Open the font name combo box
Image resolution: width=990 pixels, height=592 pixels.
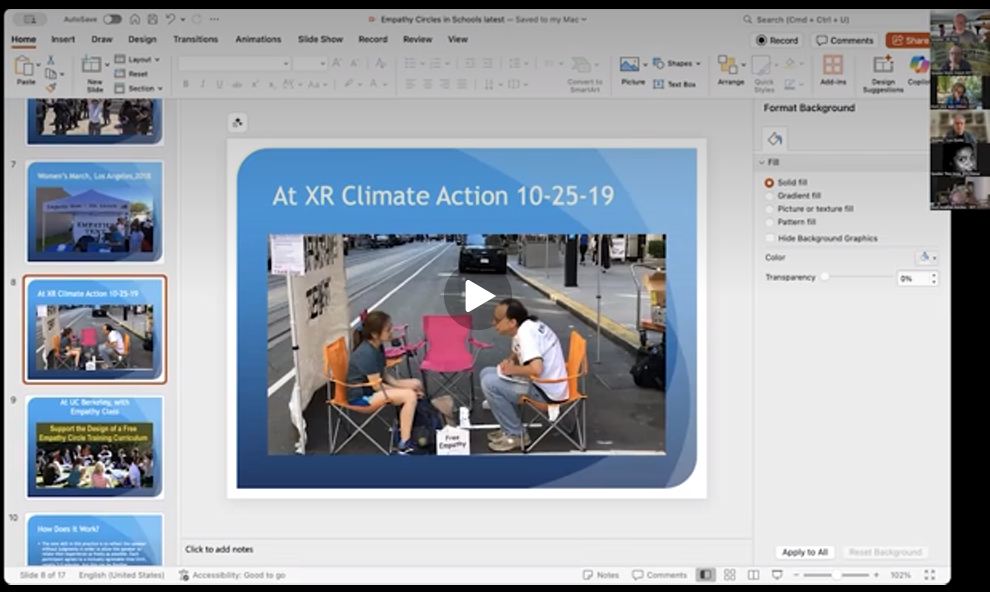[234, 63]
